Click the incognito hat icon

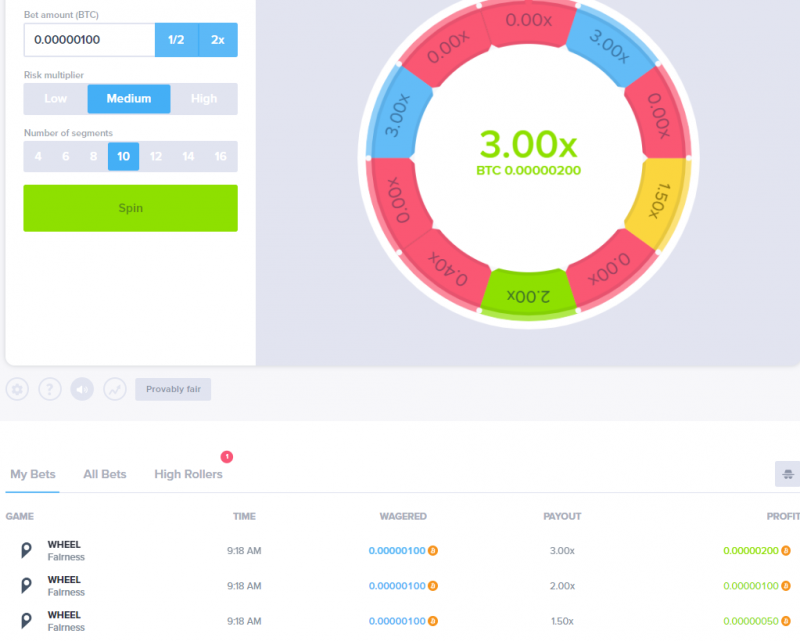[x=788, y=474]
